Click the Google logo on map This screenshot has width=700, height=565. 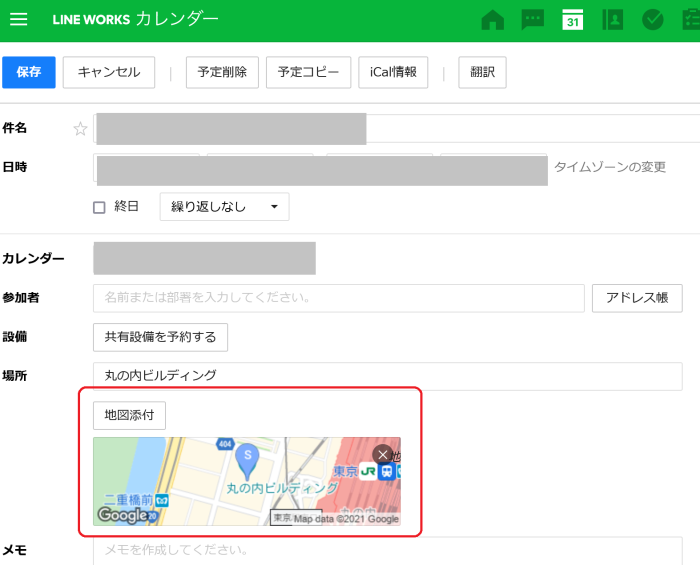click(x=122, y=515)
